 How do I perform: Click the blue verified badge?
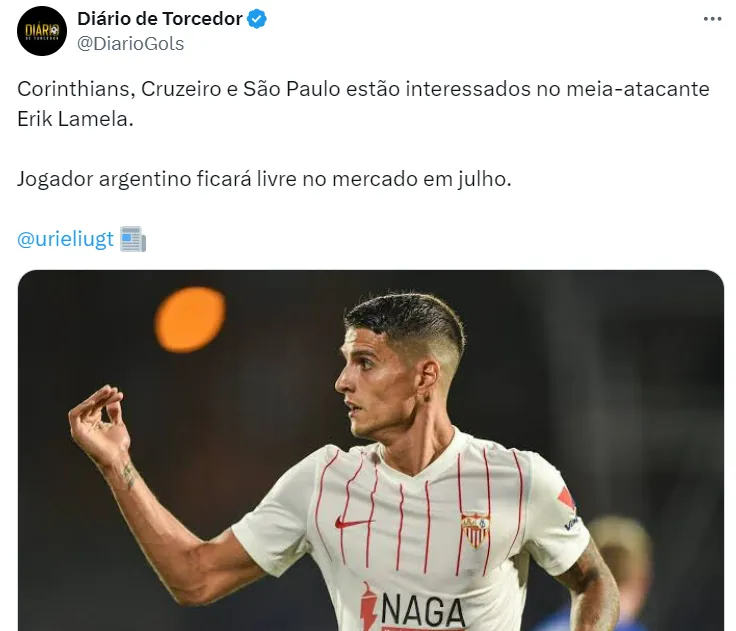(x=257, y=19)
